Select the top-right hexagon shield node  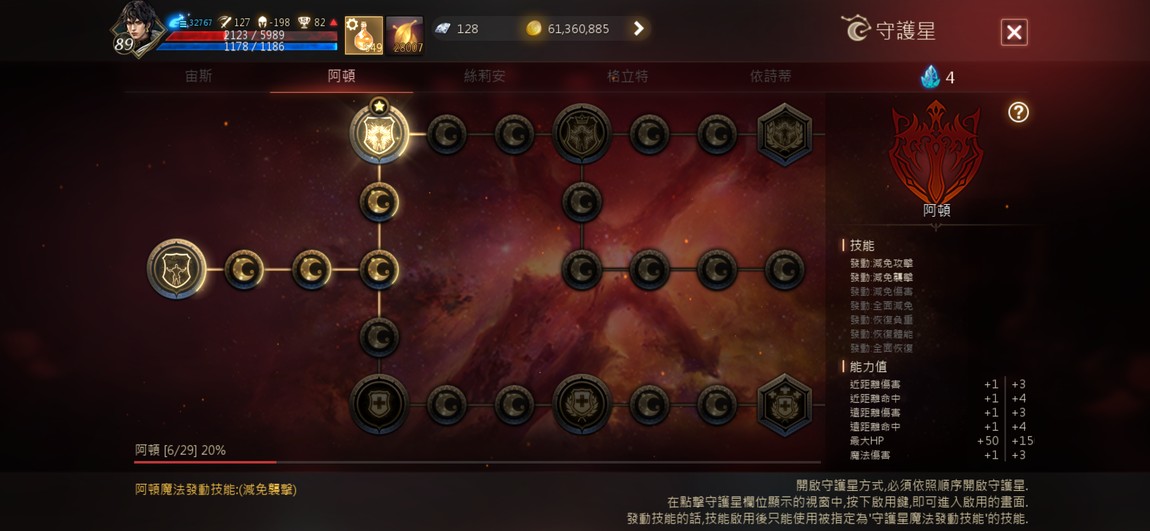pos(784,134)
